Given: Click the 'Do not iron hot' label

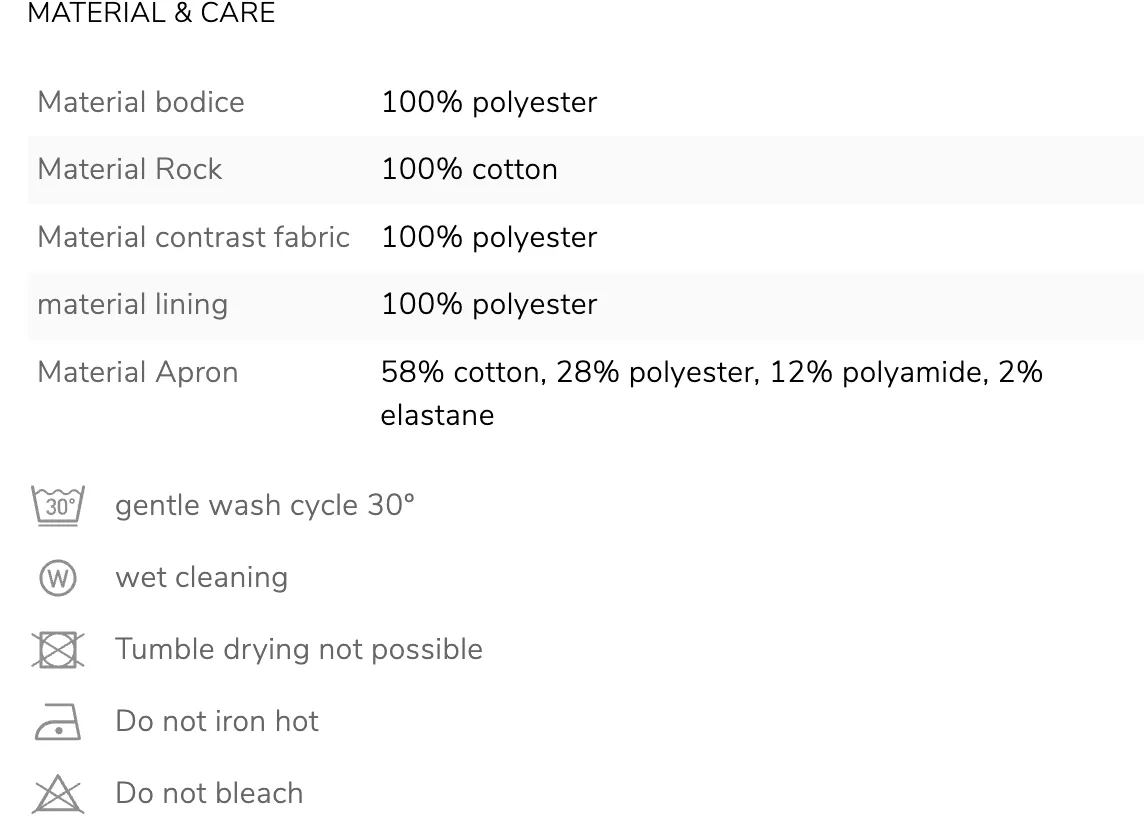Looking at the screenshot, I should pyautogui.click(x=217, y=721).
